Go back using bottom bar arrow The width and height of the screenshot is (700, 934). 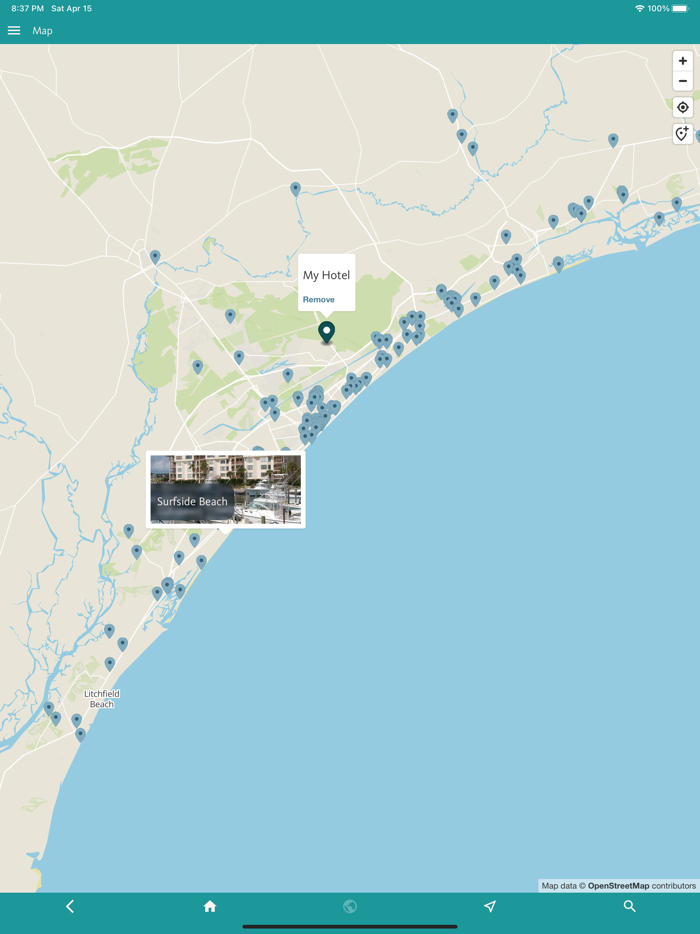point(70,906)
